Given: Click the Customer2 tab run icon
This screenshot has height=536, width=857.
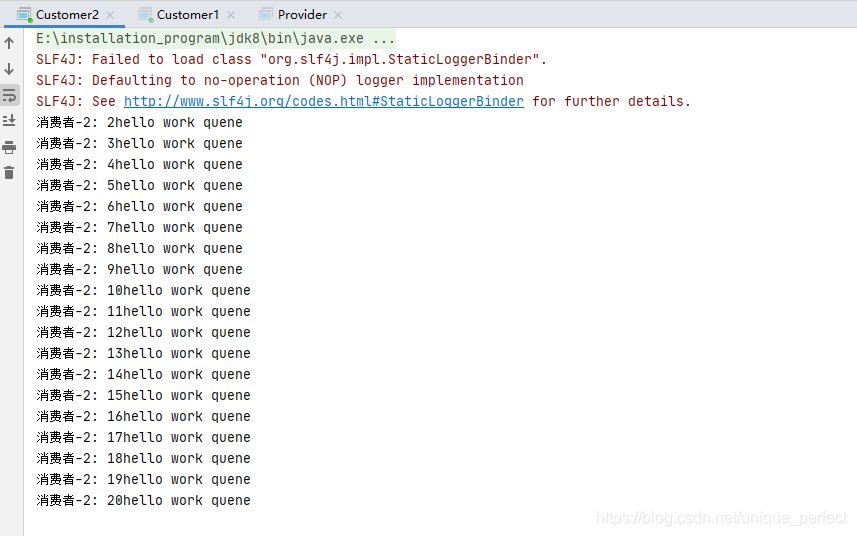Looking at the screenshot, I should click(x=25, y=14).
